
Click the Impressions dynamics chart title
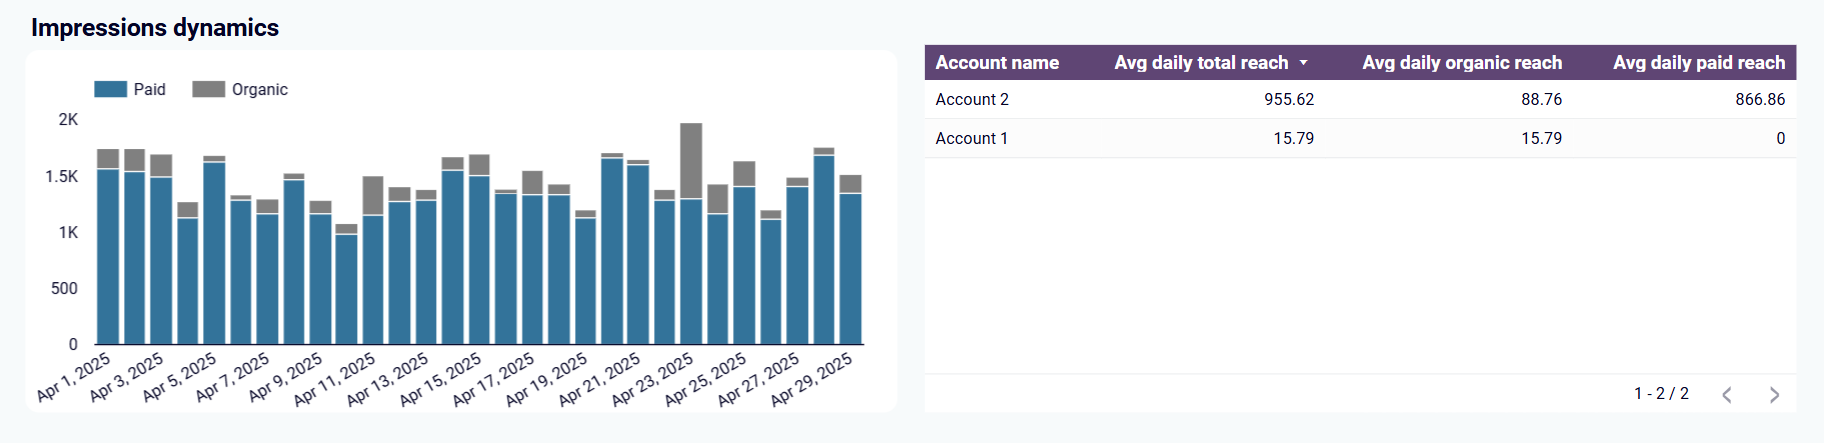click(x=155, y=28)
